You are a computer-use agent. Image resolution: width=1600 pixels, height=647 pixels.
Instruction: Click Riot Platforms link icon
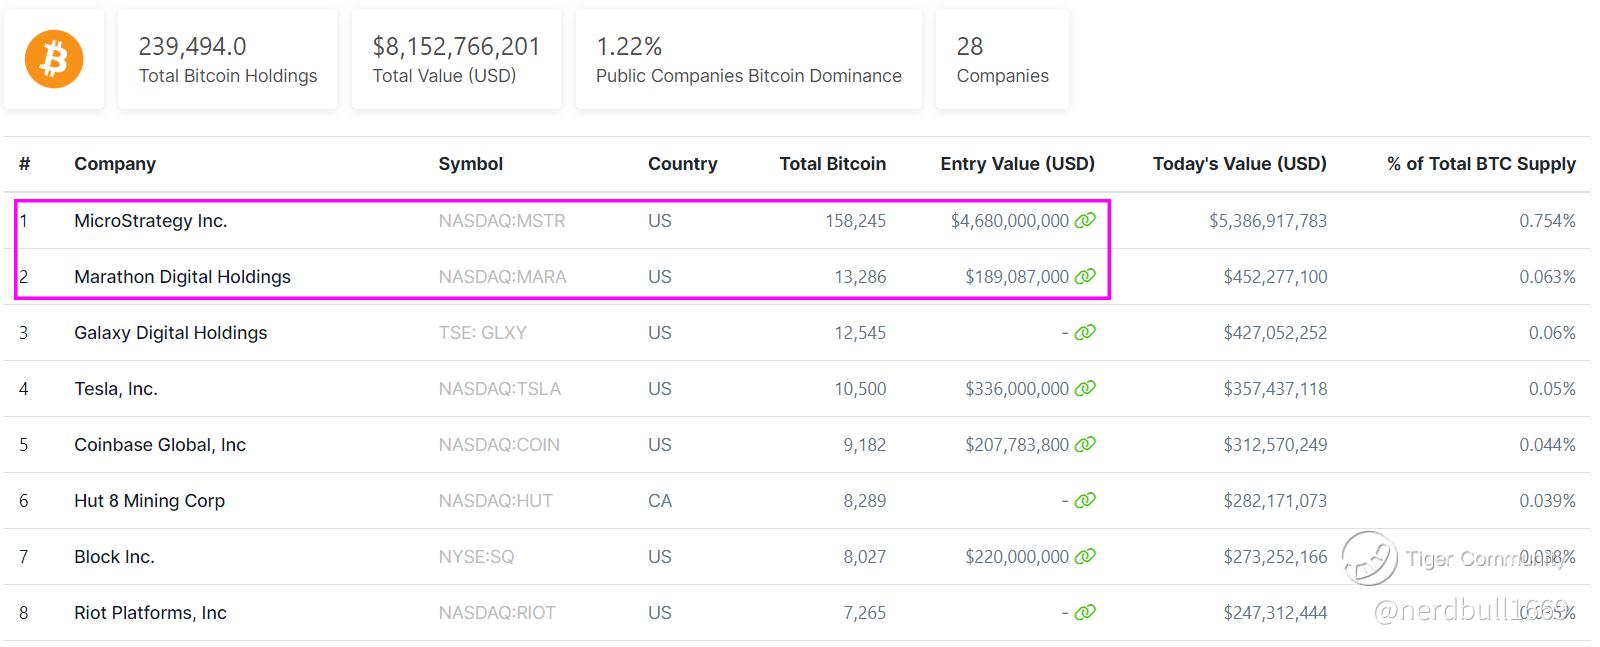click(x=1085, y=612)
